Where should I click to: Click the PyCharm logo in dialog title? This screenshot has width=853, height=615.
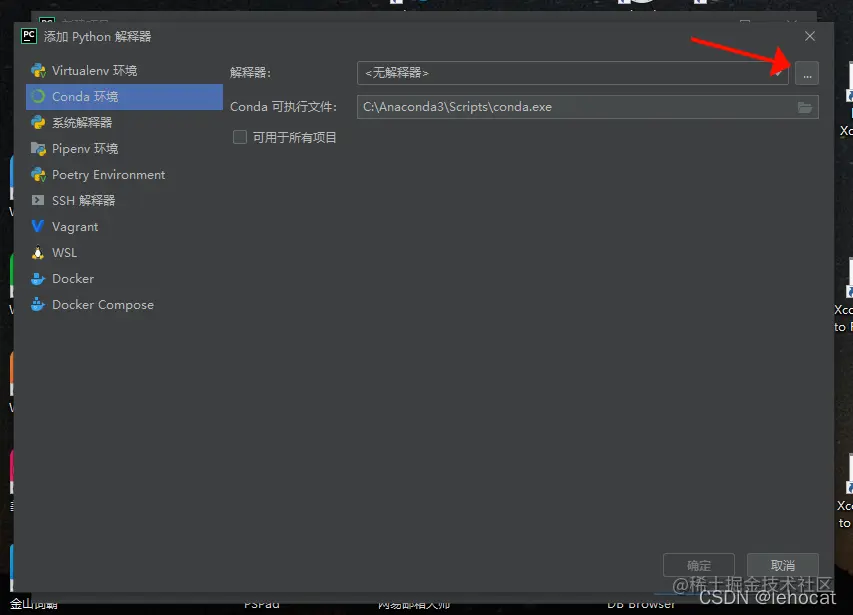tap(29, 36)
